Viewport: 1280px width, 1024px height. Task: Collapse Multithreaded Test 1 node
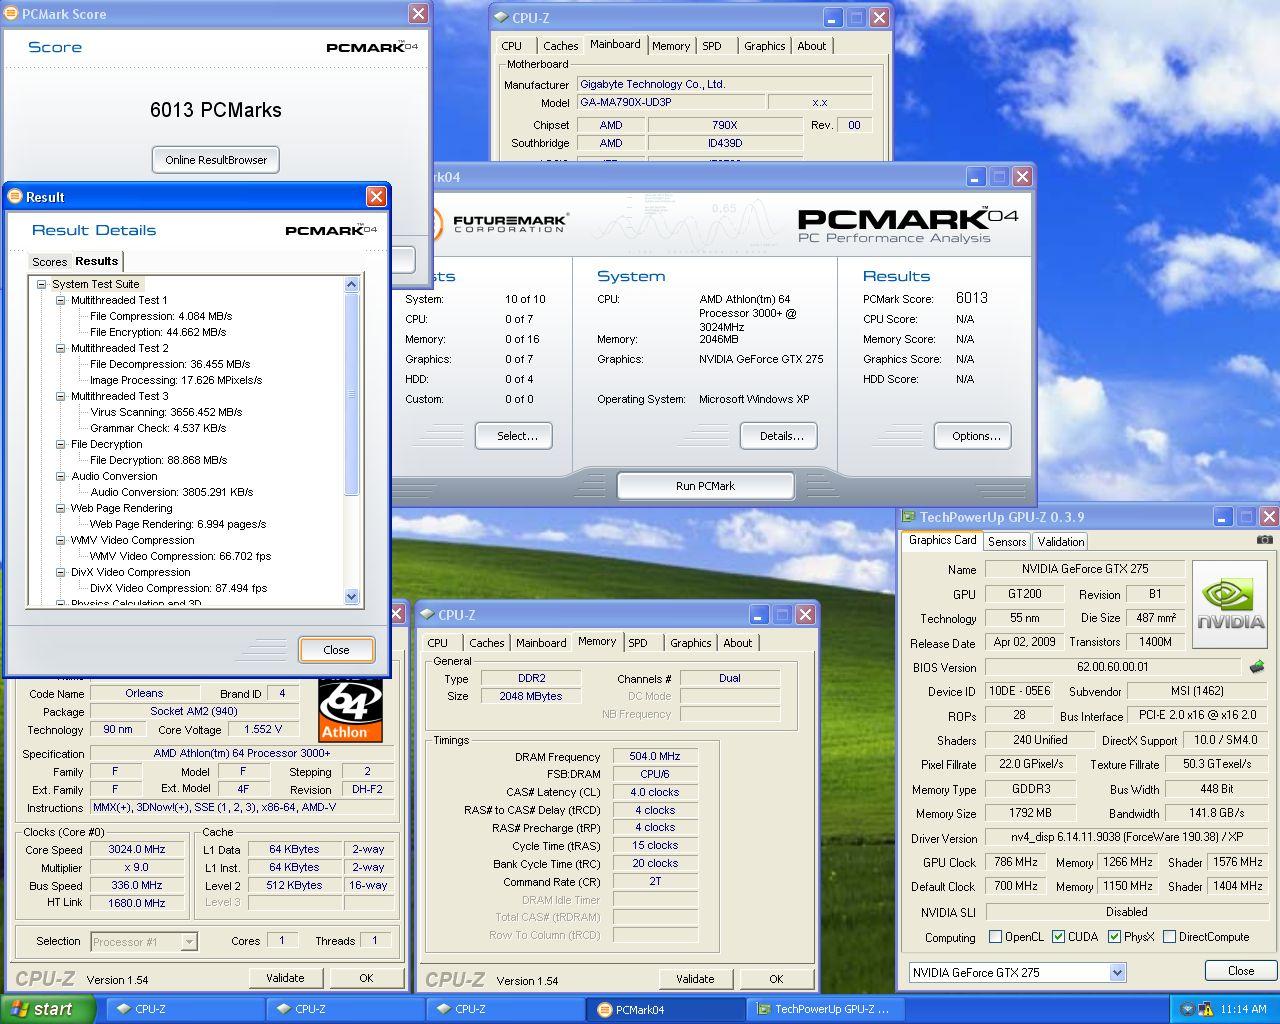pos(61,300)
